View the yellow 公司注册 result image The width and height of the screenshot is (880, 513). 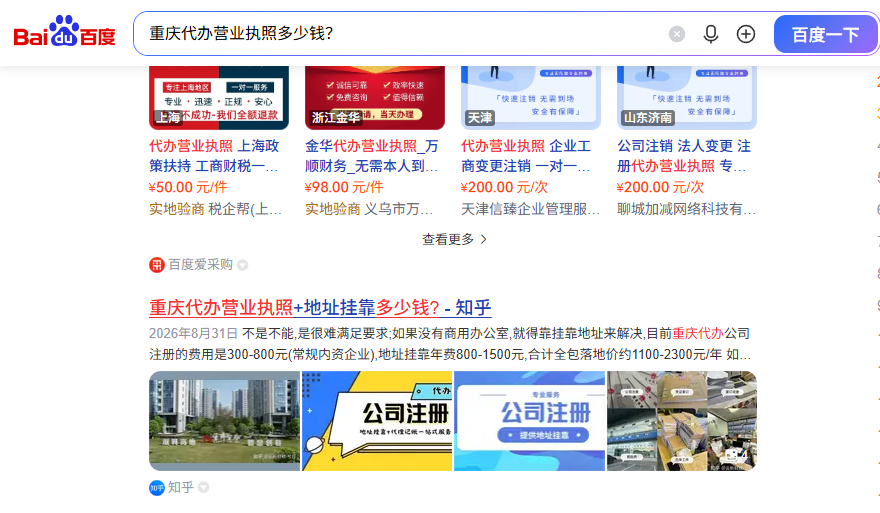click(377, 421)
